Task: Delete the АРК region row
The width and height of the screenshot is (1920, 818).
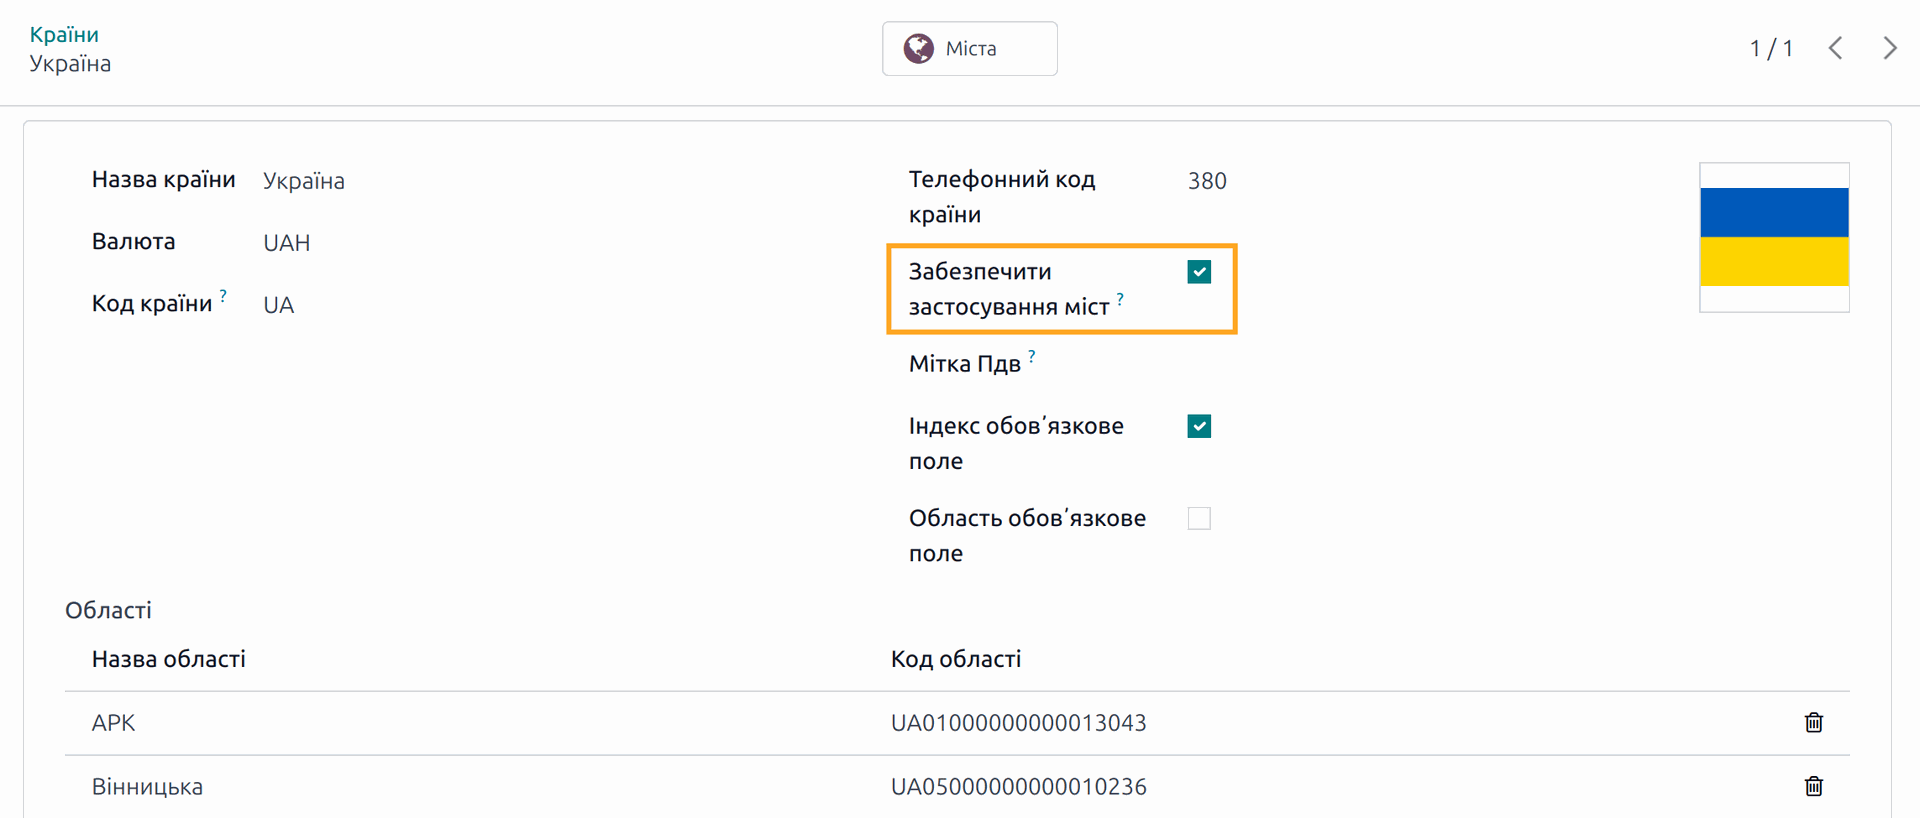Action: coord(1813,722)
